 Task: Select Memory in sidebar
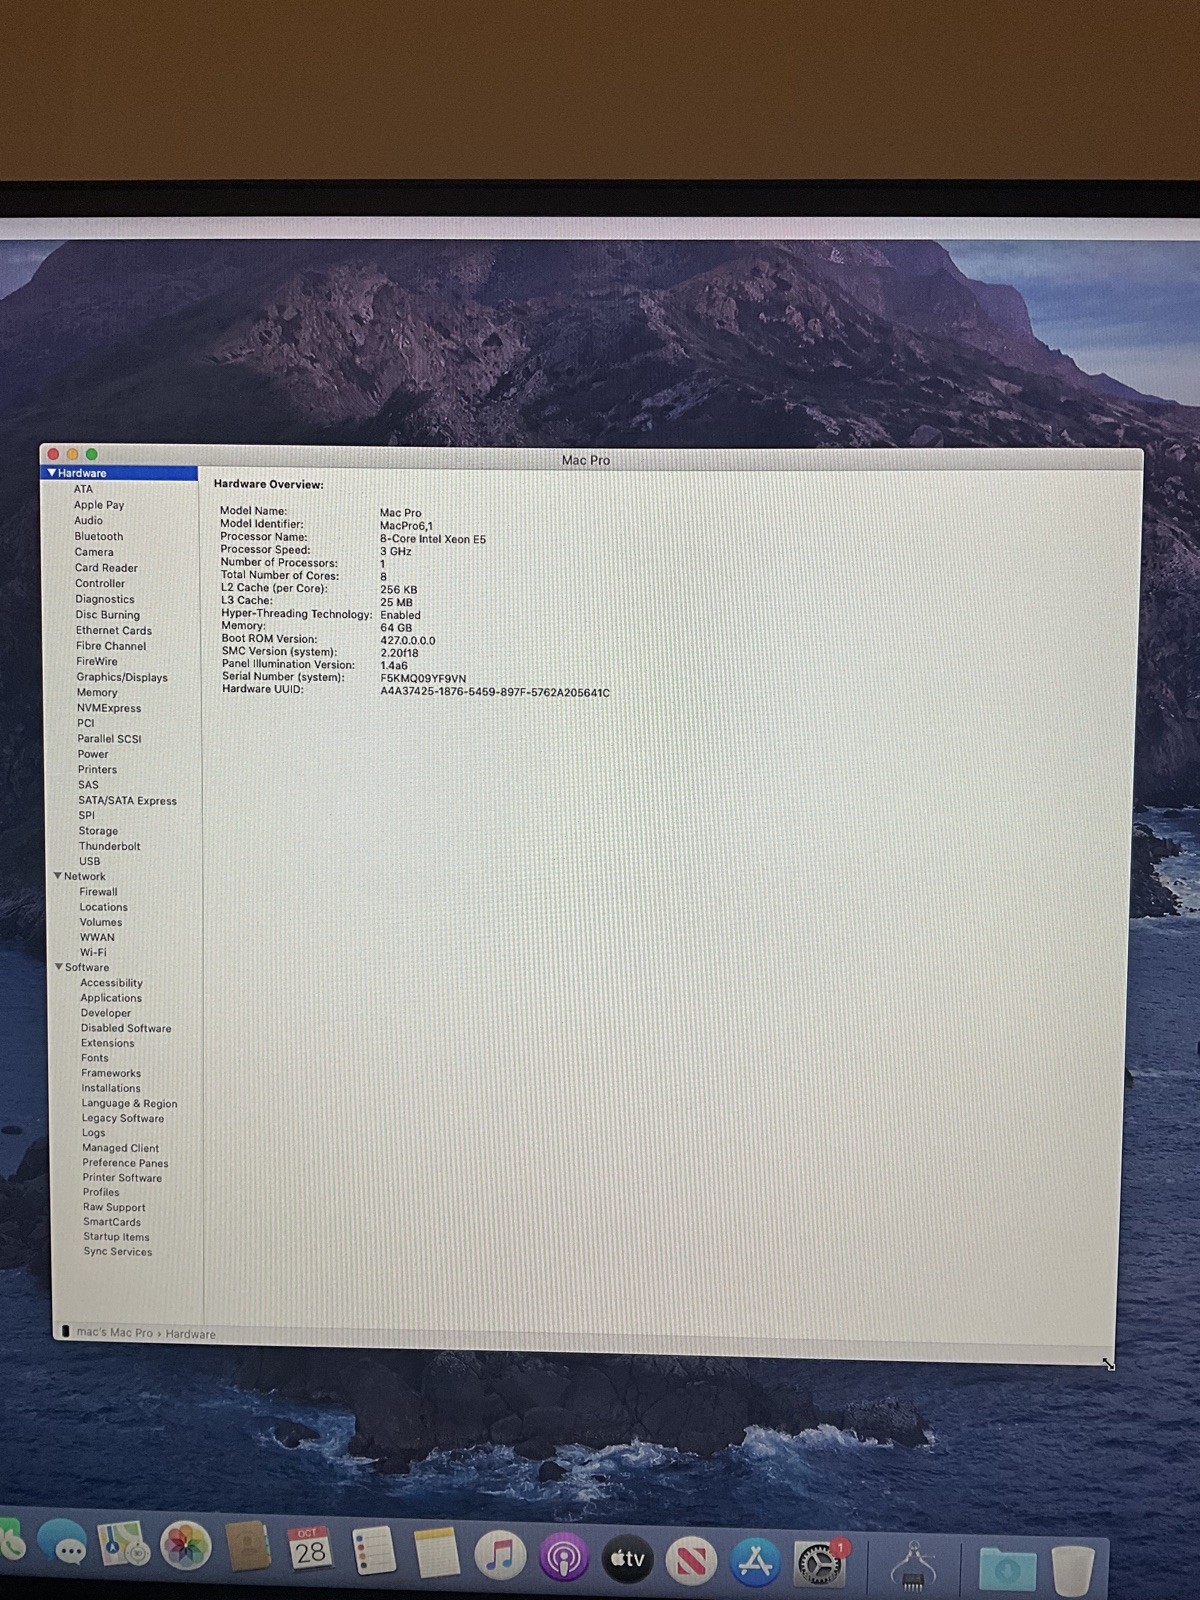[97, 692]
